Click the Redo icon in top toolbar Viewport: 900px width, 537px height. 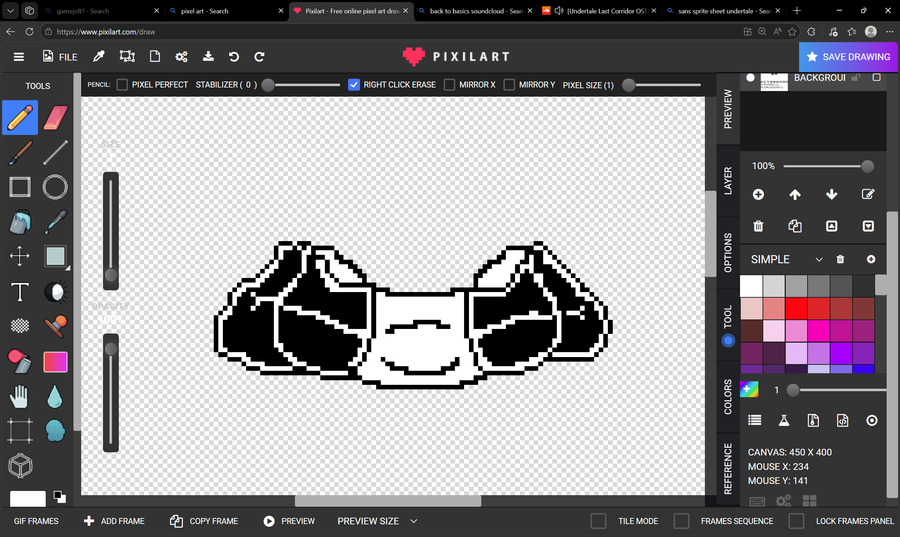(259, 56)
